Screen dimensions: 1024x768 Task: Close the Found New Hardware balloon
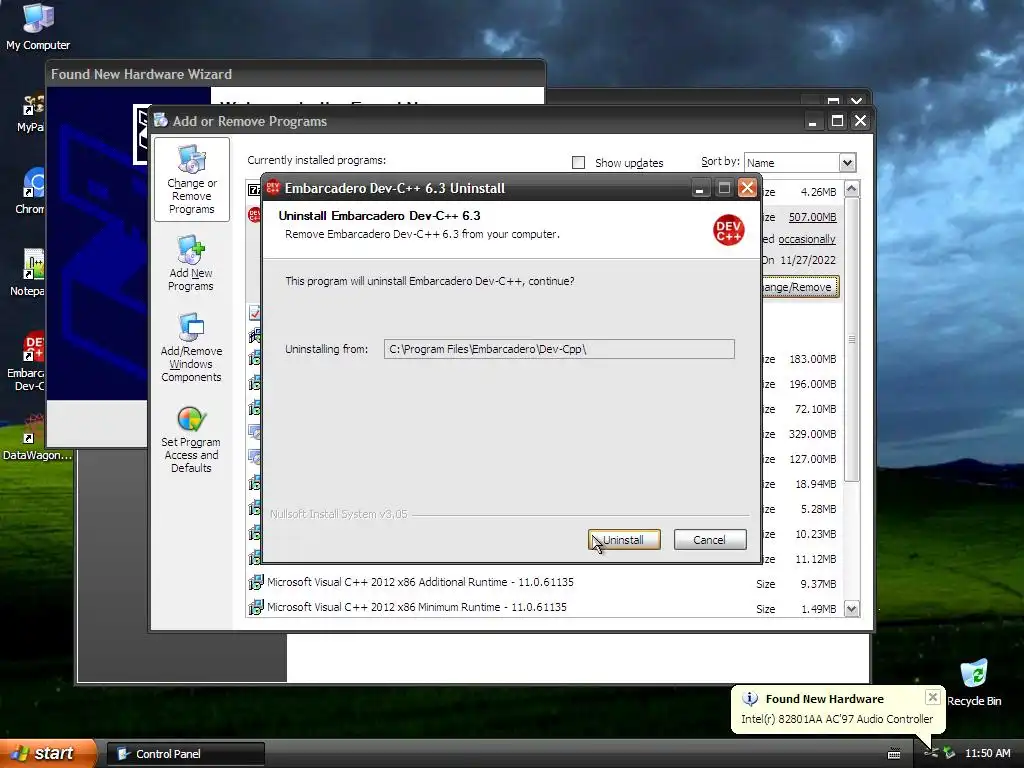933,697
